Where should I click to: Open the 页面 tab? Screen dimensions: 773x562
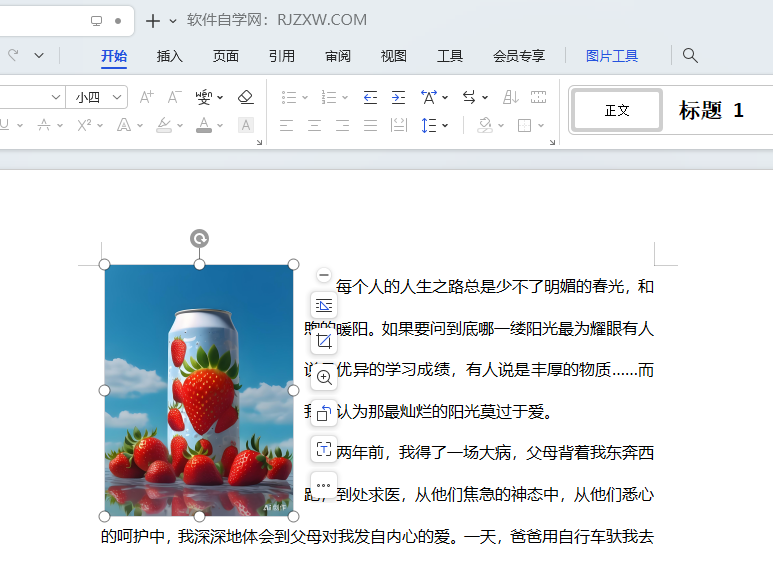pyautogui.click(x=226, y=56)
